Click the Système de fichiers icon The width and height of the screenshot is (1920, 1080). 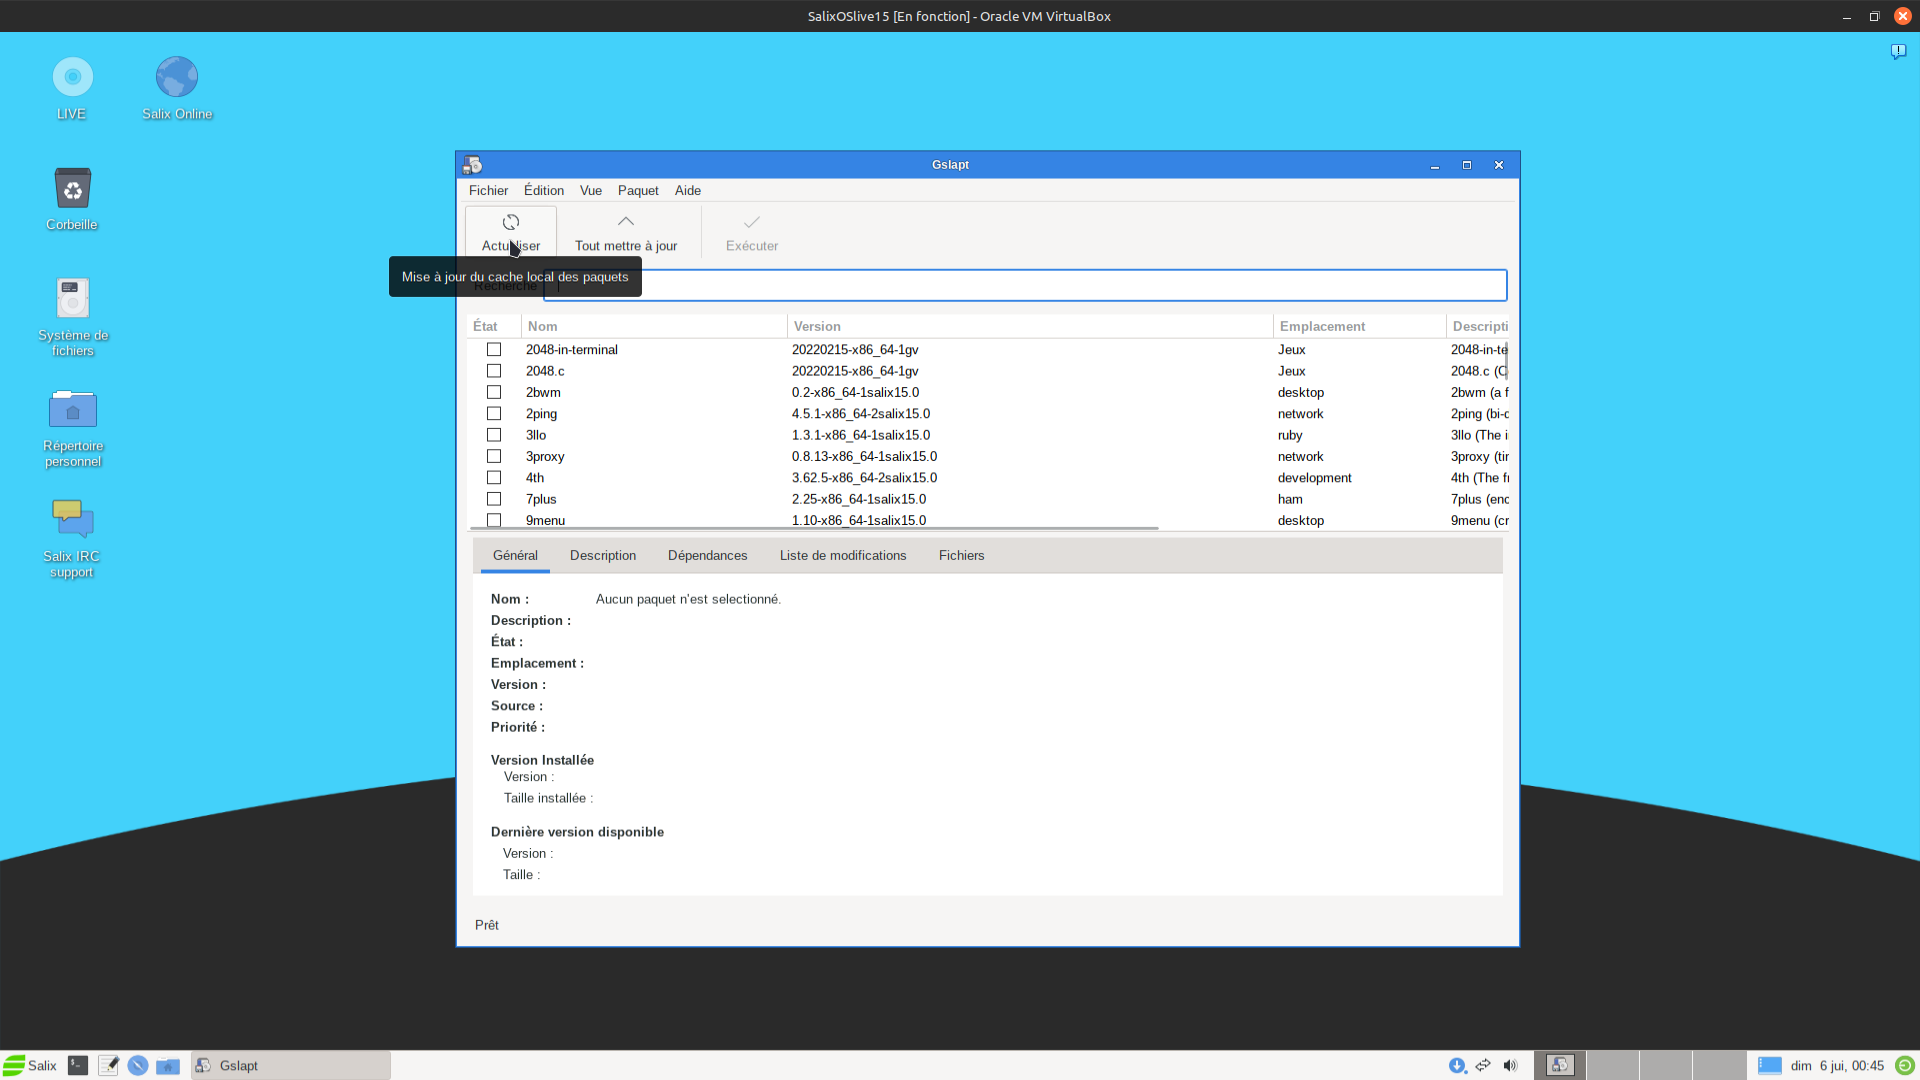[x=72, y=299]
